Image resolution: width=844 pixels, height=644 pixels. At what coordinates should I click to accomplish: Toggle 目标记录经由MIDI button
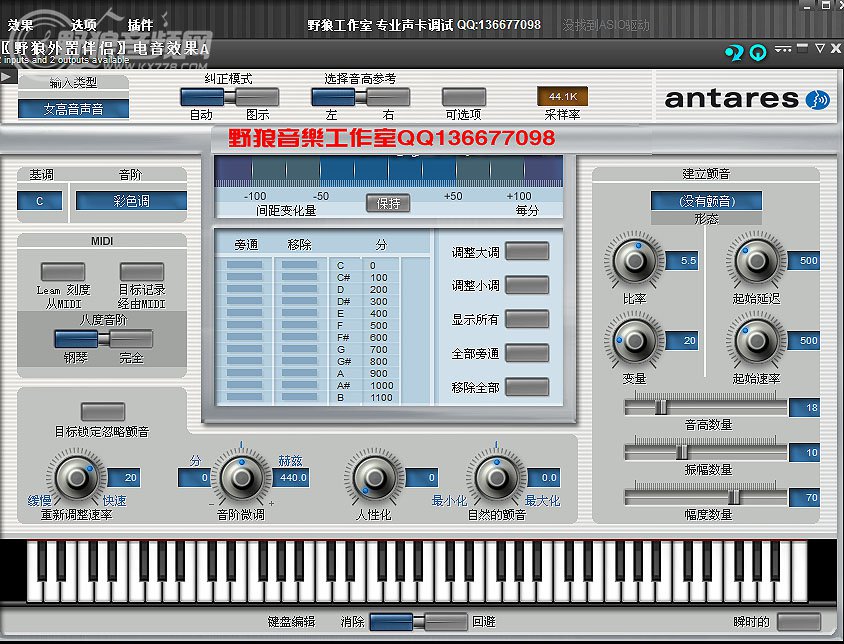pyautogui.click(x=142, y=271)
